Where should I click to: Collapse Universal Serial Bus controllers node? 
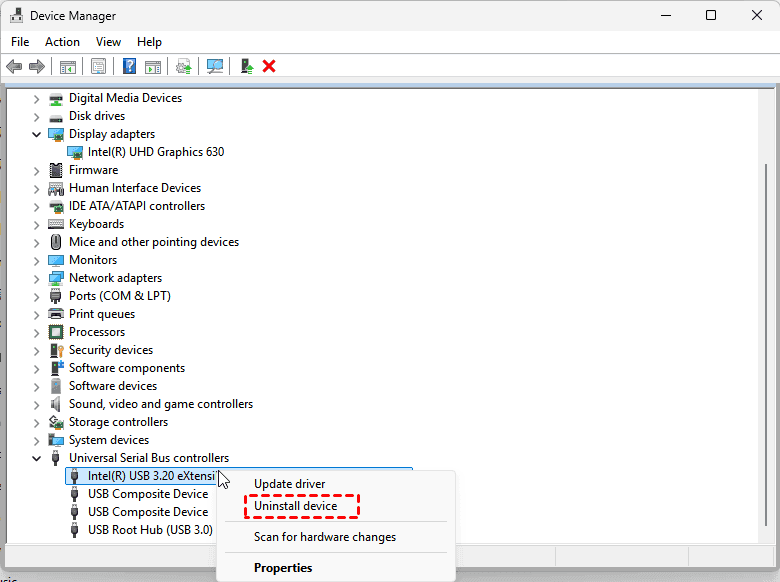click(x=37, y=458)
